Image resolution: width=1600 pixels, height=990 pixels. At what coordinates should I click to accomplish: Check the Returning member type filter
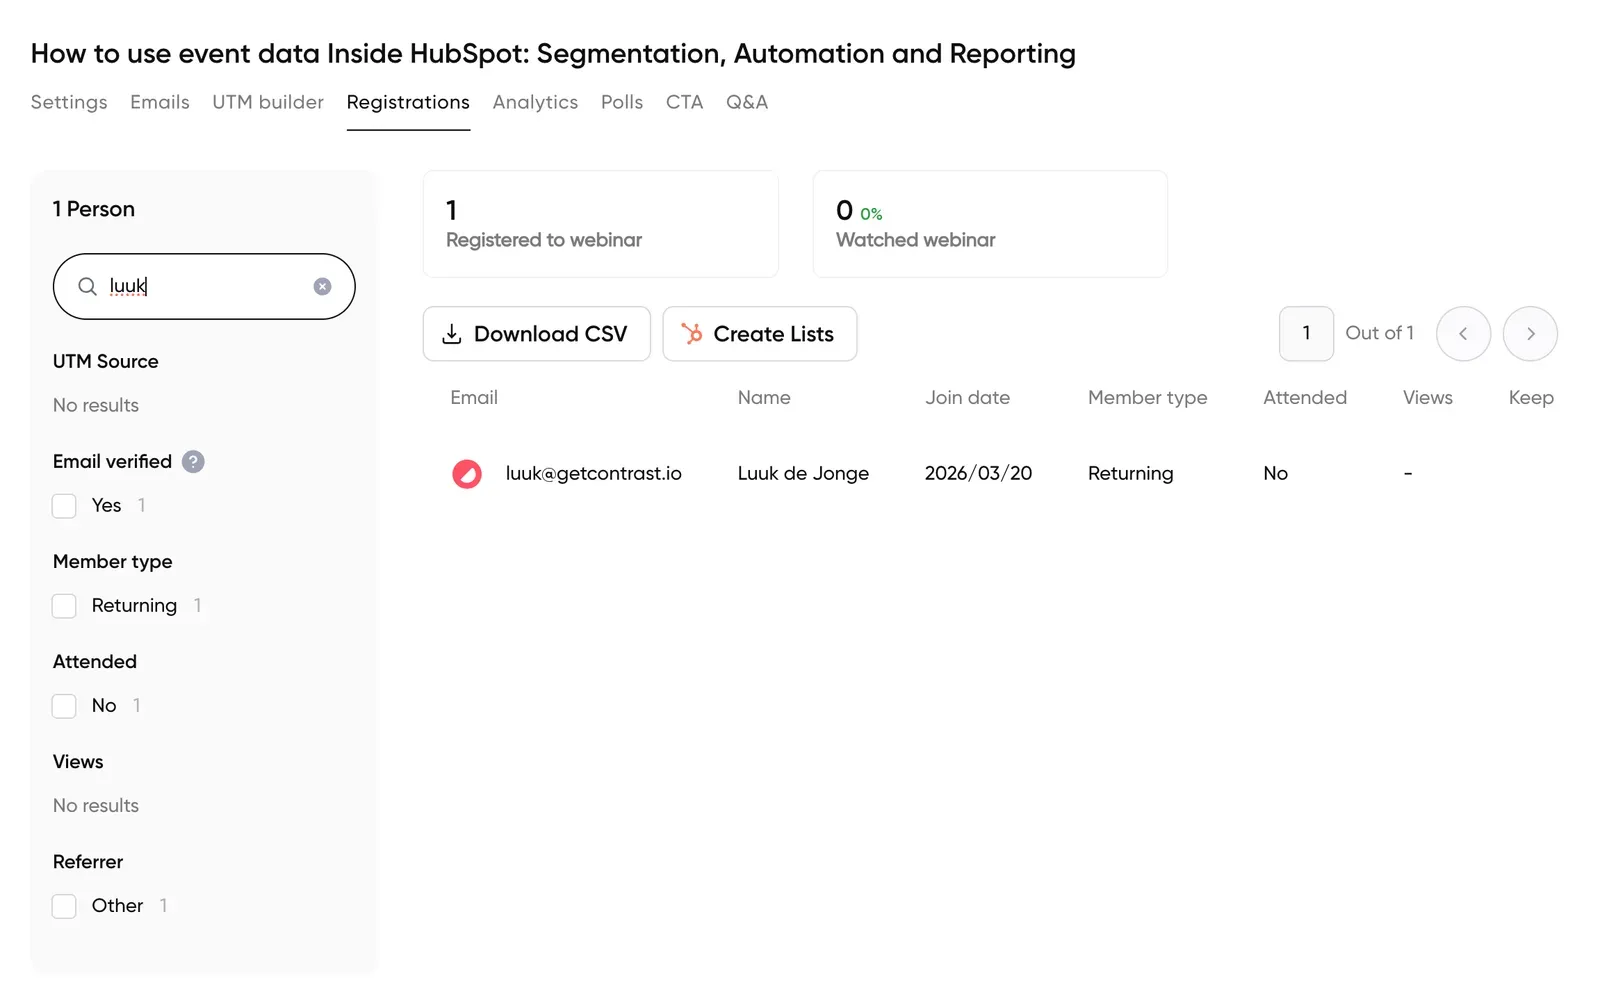coord(64,606)
